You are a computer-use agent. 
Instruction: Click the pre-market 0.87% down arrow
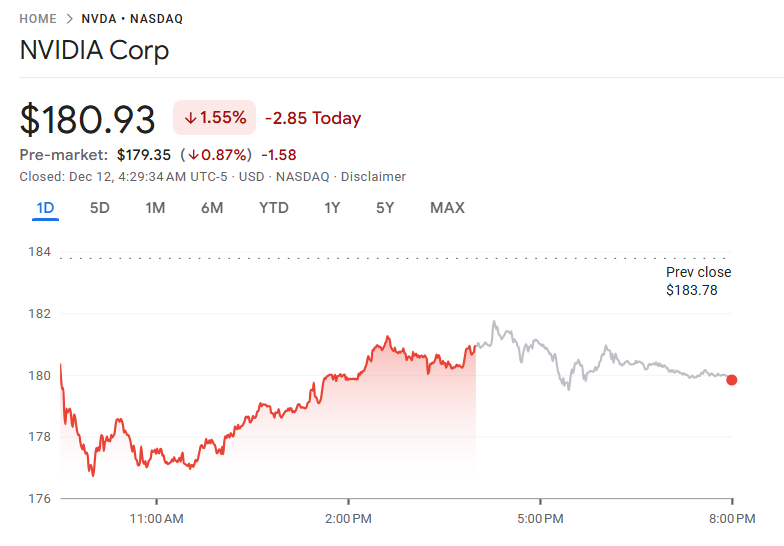click(194, 155)
